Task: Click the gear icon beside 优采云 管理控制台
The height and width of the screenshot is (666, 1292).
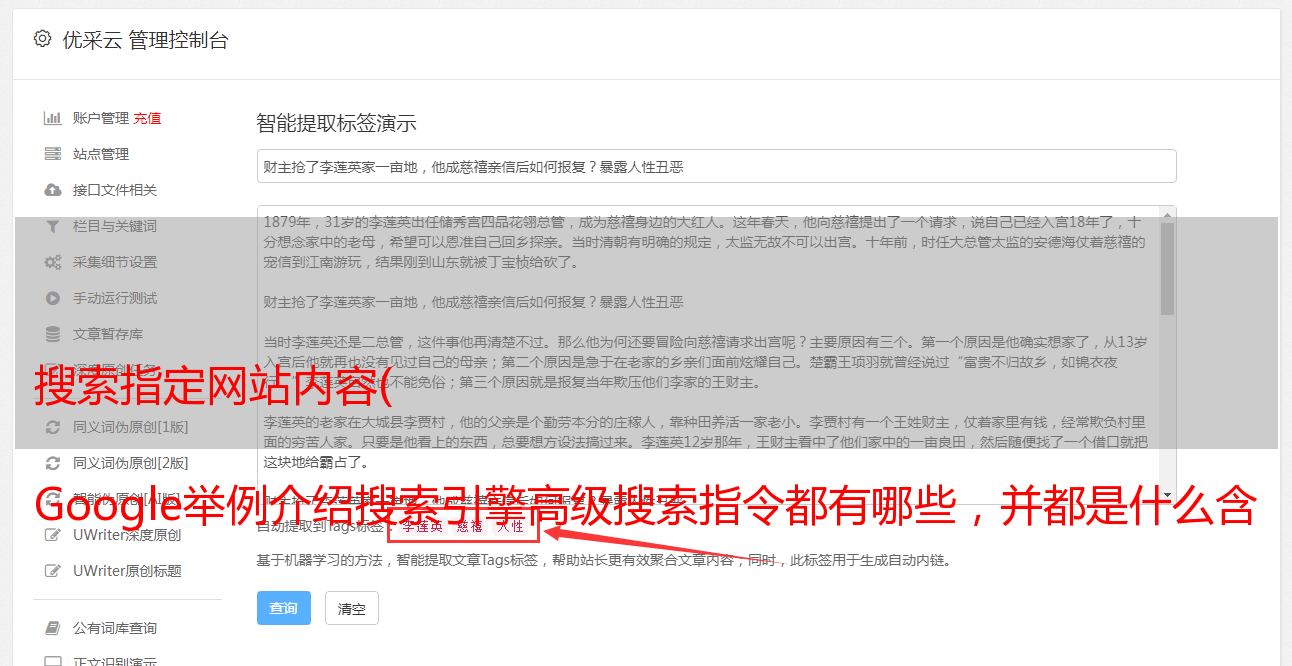Action: tap(42, 39)
